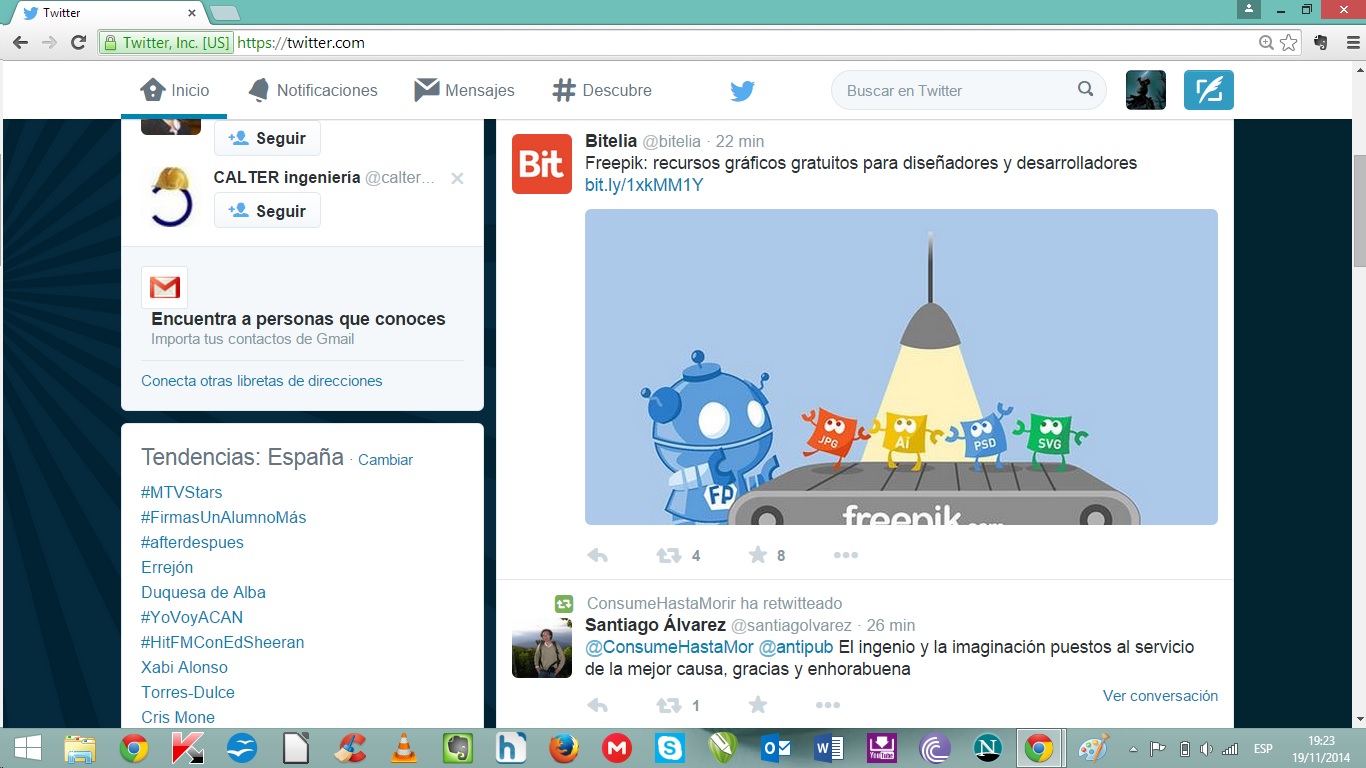Image resolution: width=1366 pixels, height=768 pixels.
Task: Open the profile avatar menu
Action: (x=1146, y=90)
